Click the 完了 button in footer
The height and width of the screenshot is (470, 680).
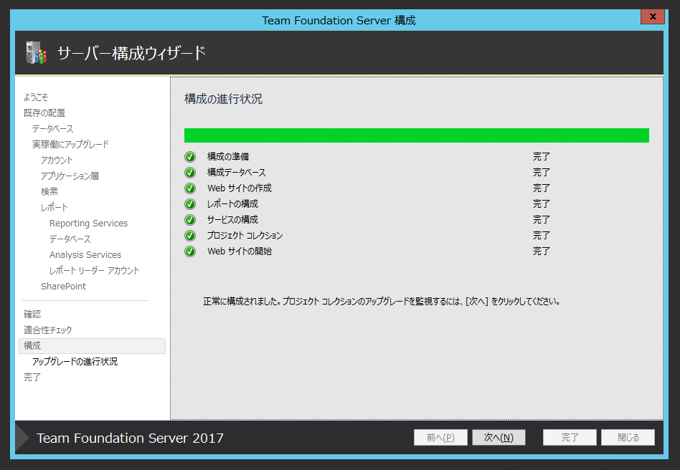[569, 437]
